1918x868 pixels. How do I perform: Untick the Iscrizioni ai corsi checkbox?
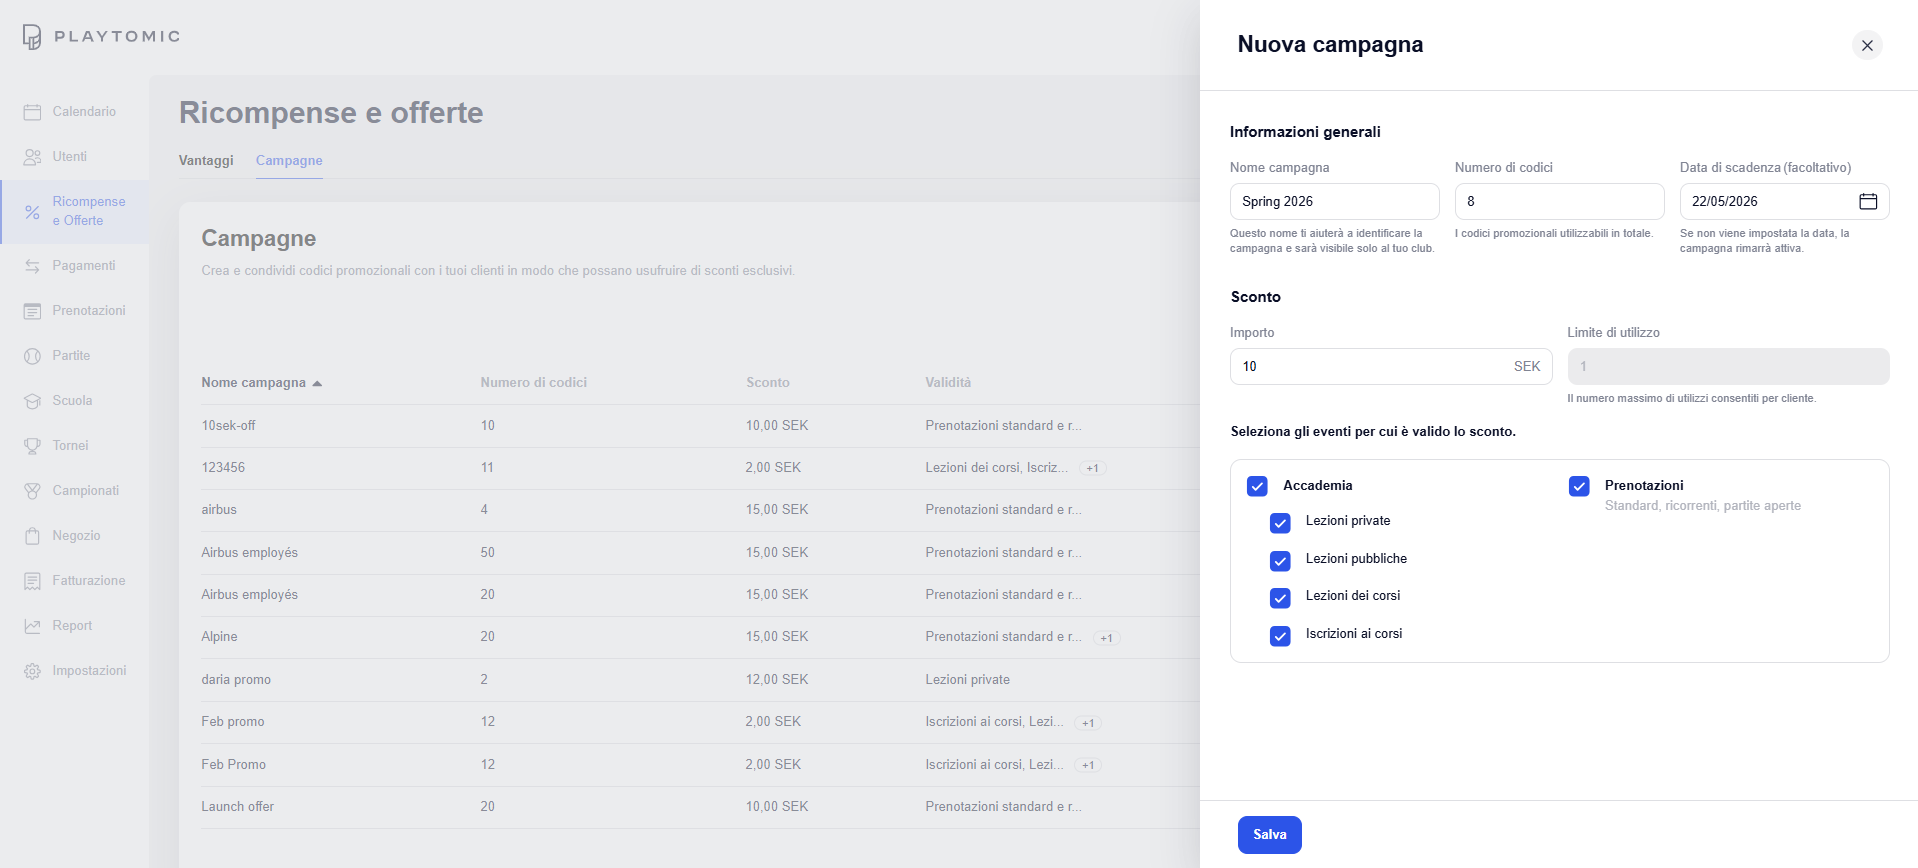1280,636
